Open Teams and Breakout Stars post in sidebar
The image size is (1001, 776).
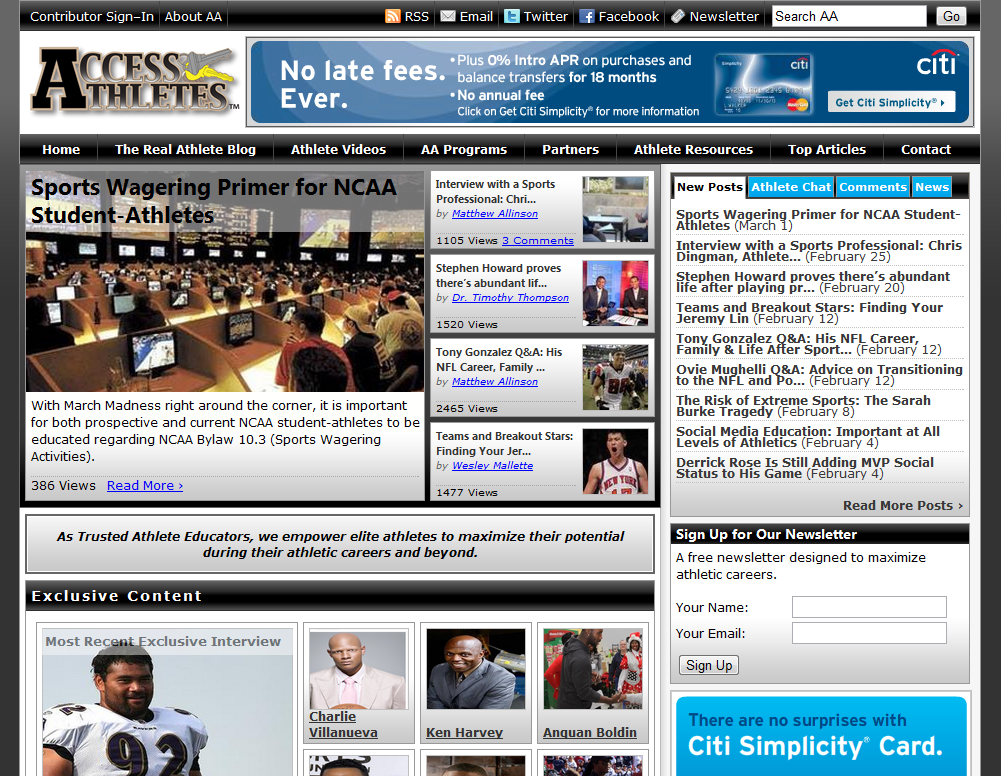pyautogui.click(x=809, y=313)
